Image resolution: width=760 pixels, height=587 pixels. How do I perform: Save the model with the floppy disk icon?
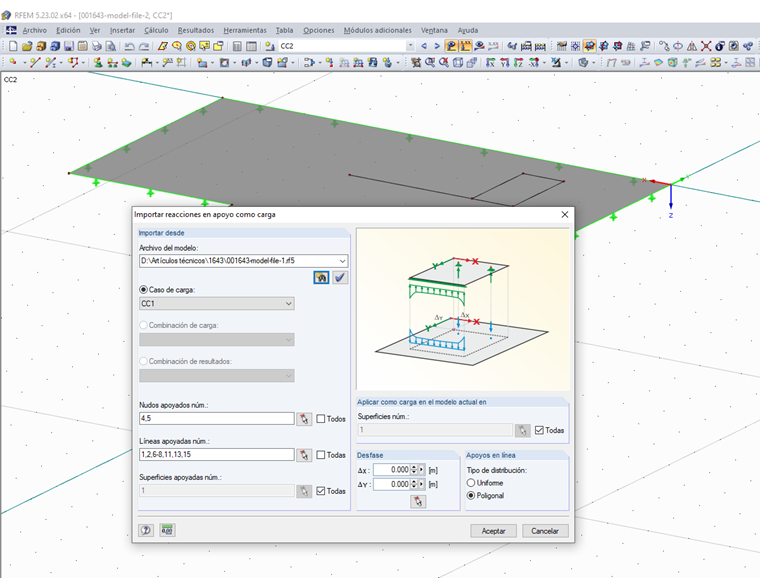(69, 46)
